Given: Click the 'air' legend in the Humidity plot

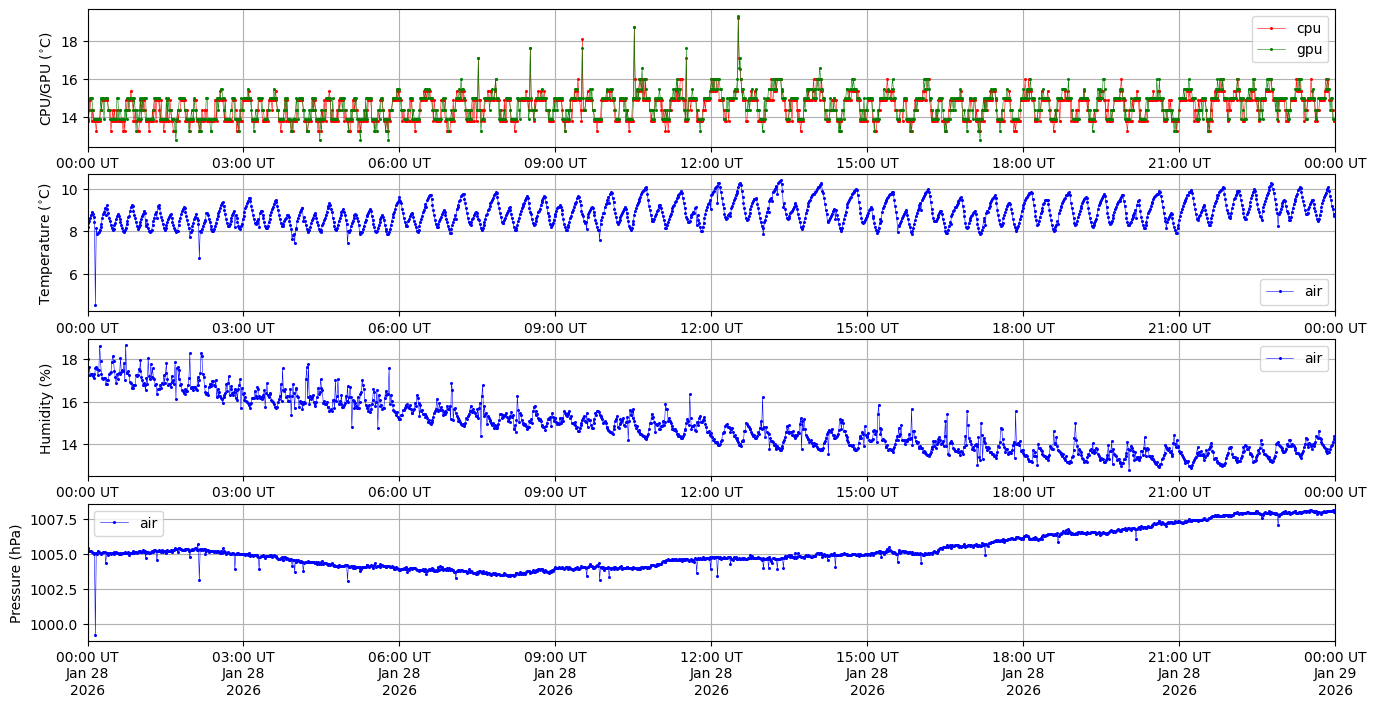Looking at the screenshot, I should click(x=1300, y=358).
